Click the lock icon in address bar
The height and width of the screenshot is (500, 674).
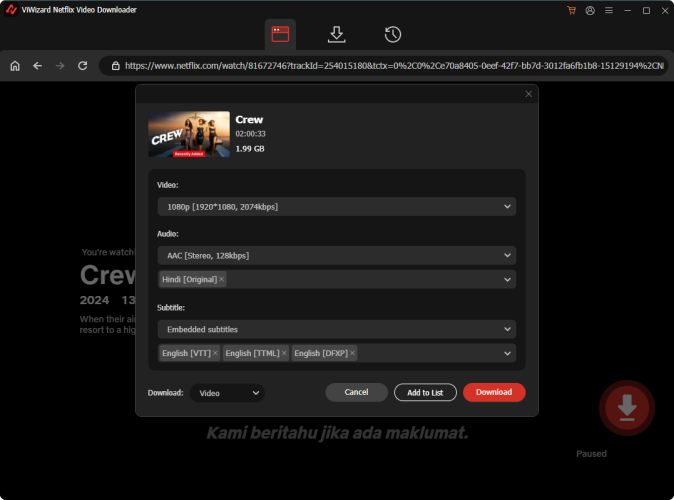tap(115, 66)
